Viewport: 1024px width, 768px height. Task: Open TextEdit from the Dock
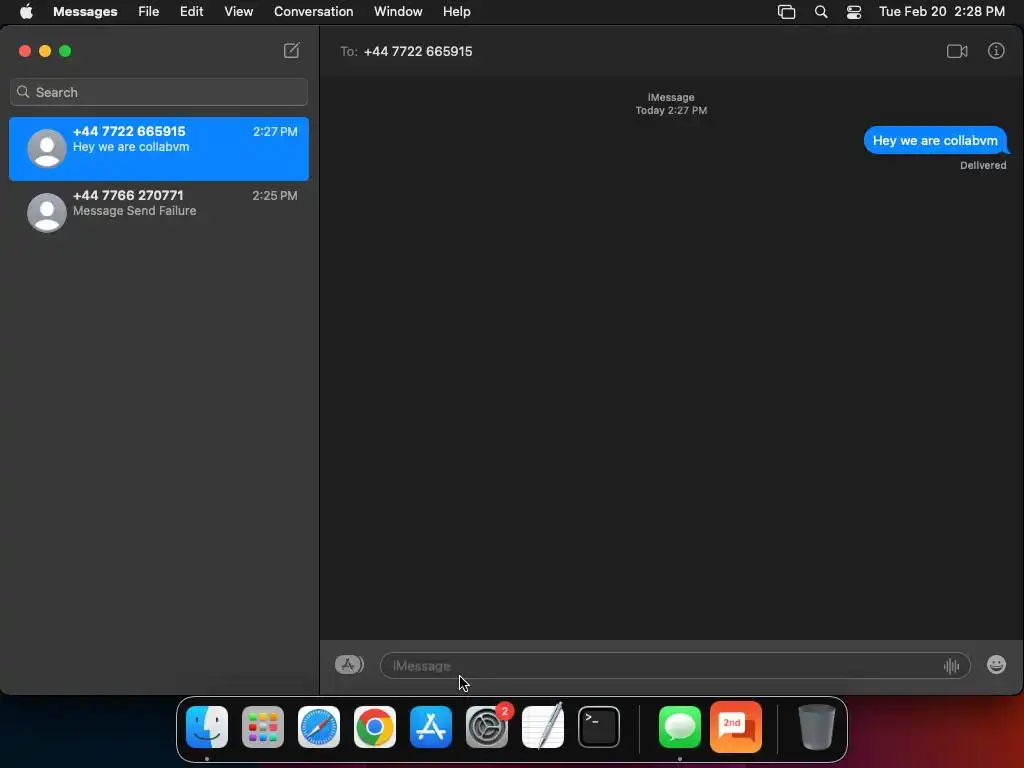click(x=543, y=727)
